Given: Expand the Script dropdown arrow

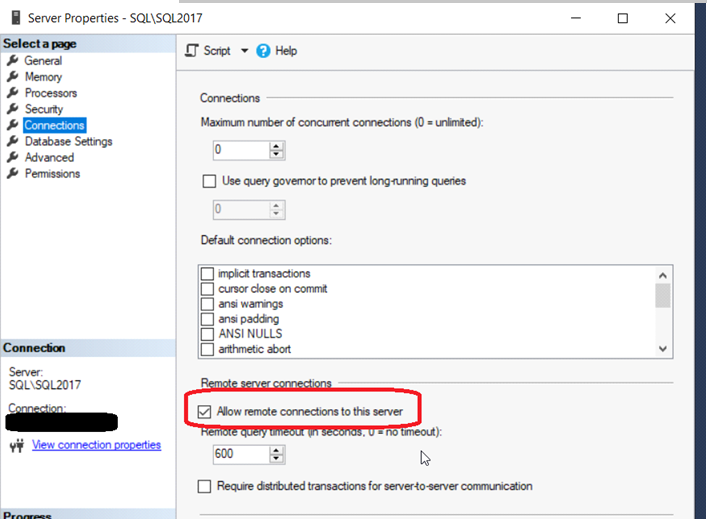Looking at the screenshot, I should [244, 51].
